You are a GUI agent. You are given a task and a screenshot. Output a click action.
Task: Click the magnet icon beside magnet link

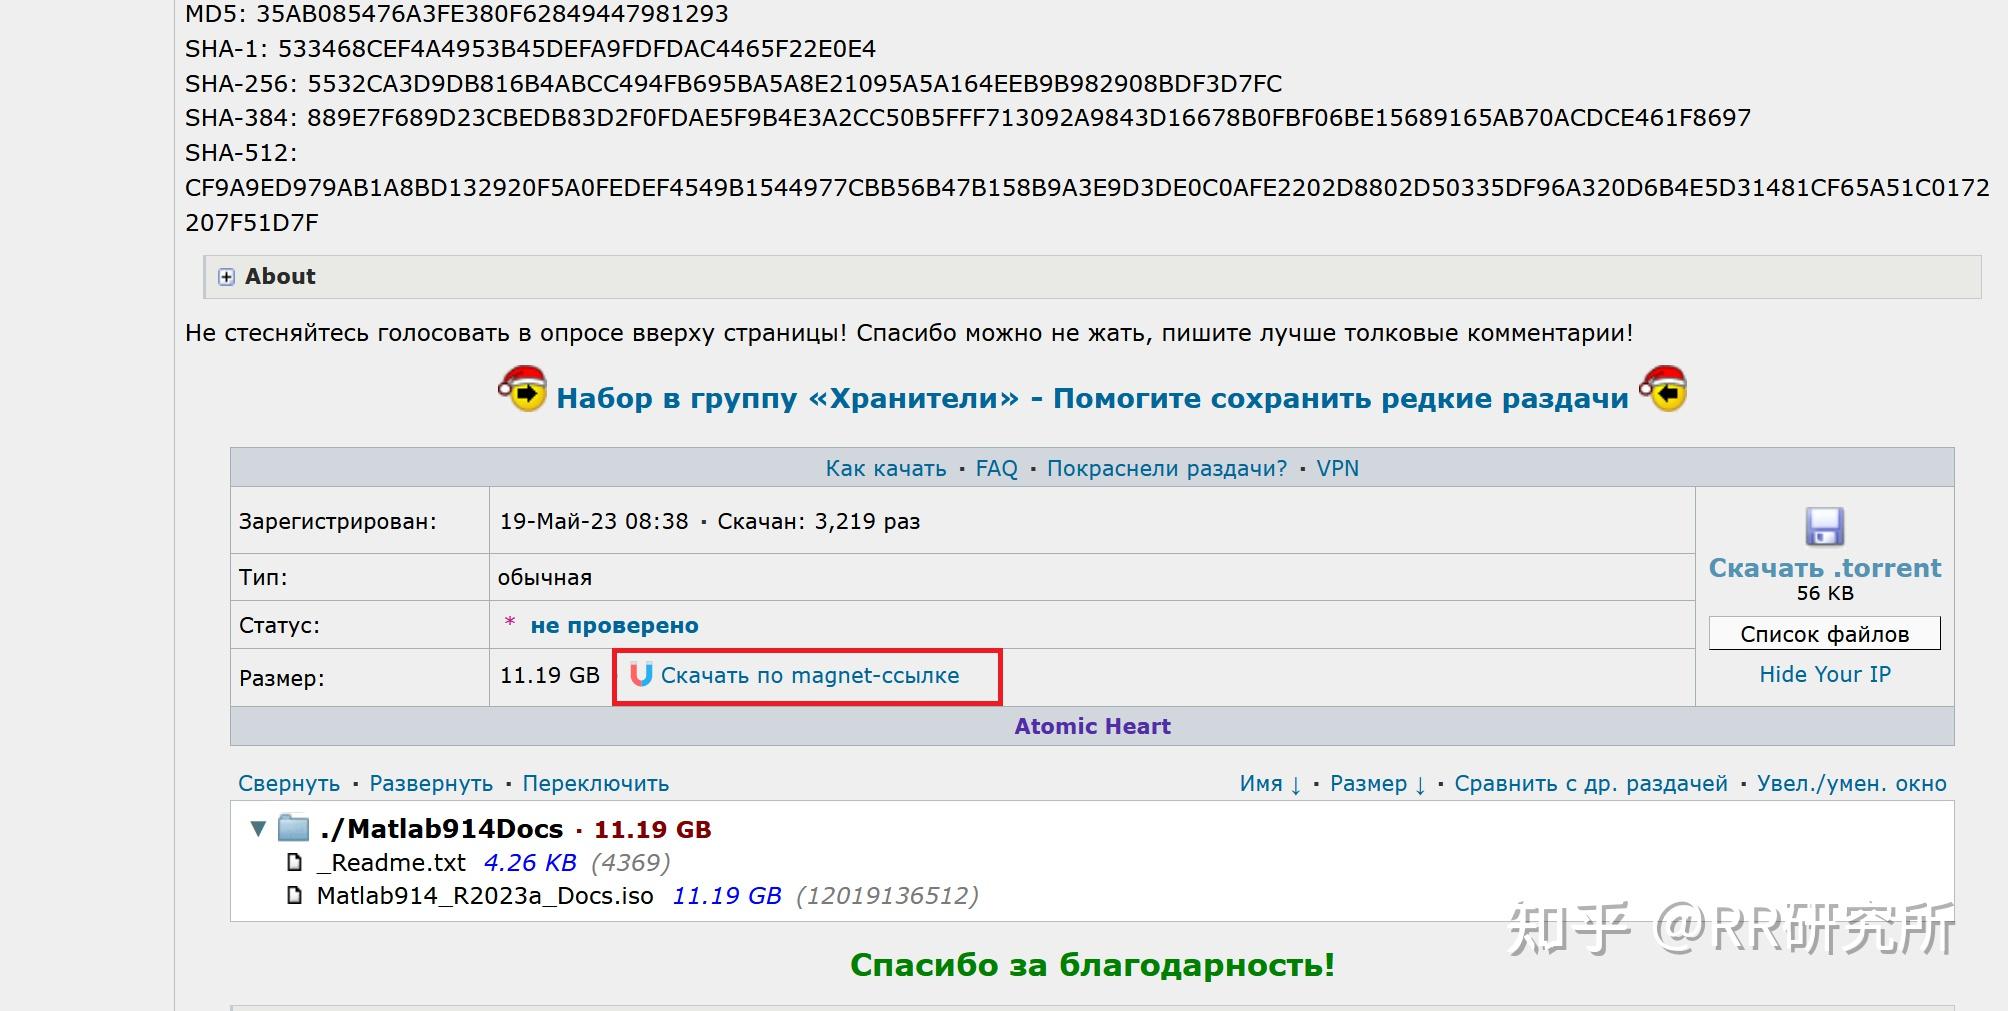point(641,675)
